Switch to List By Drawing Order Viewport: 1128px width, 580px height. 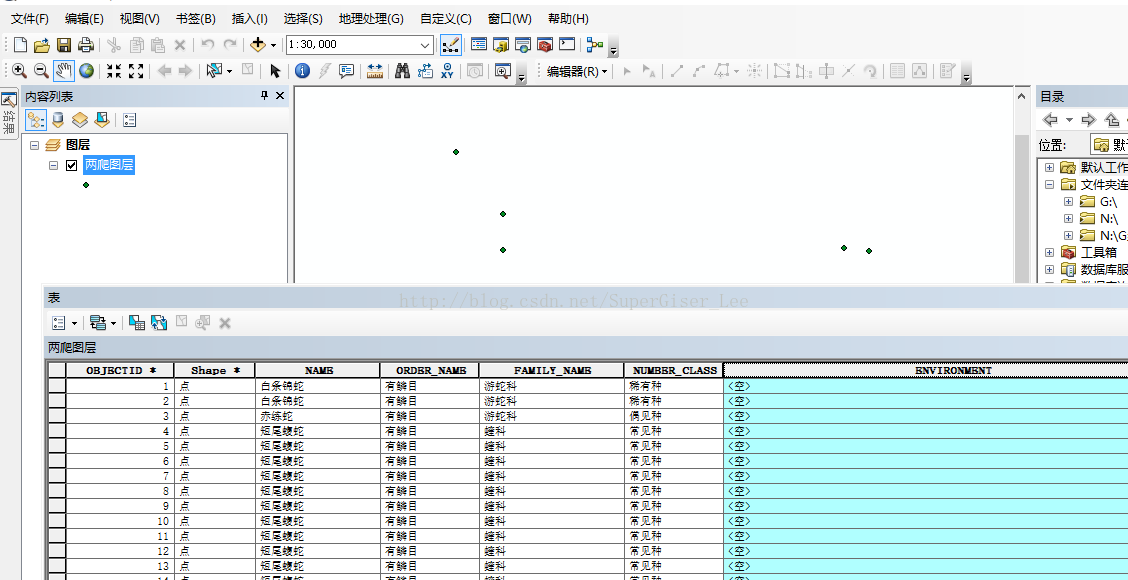(x=36, y=119)
